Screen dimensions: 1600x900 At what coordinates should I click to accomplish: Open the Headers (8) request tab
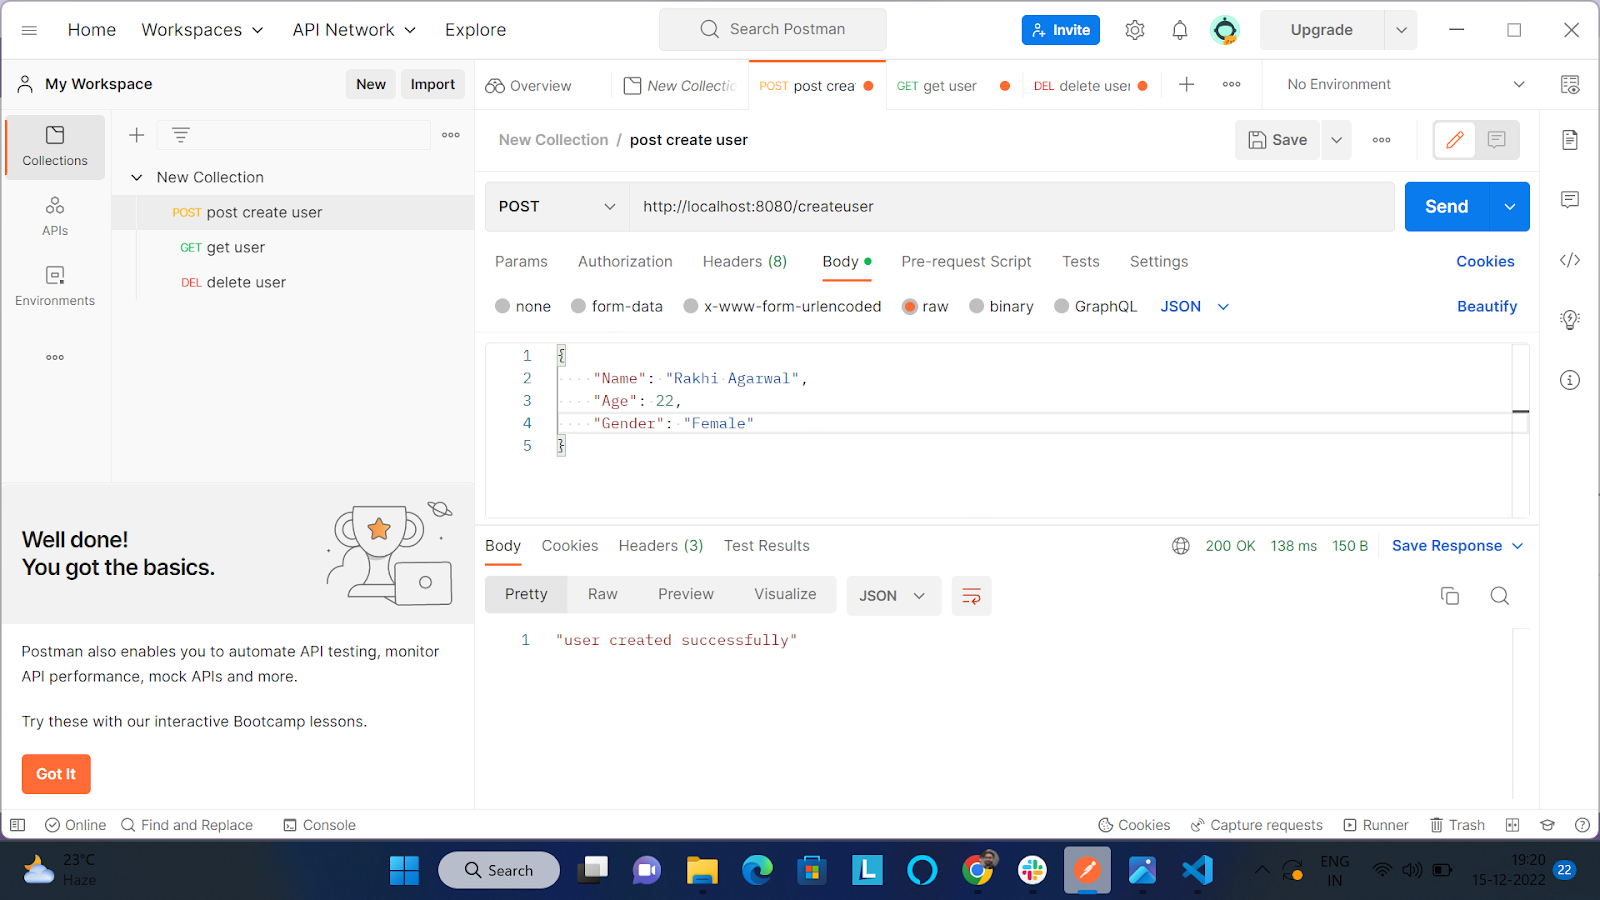point(745,261)
